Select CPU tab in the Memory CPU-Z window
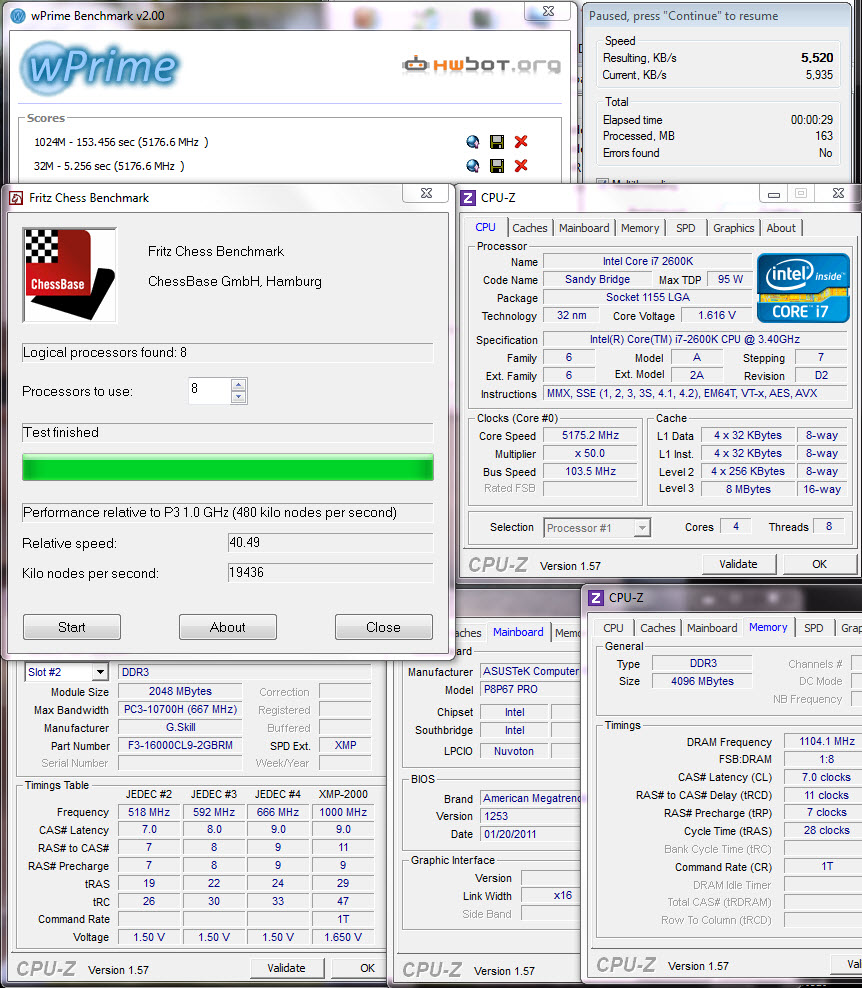This screenshot has width=862, height=988. (613, 628)
